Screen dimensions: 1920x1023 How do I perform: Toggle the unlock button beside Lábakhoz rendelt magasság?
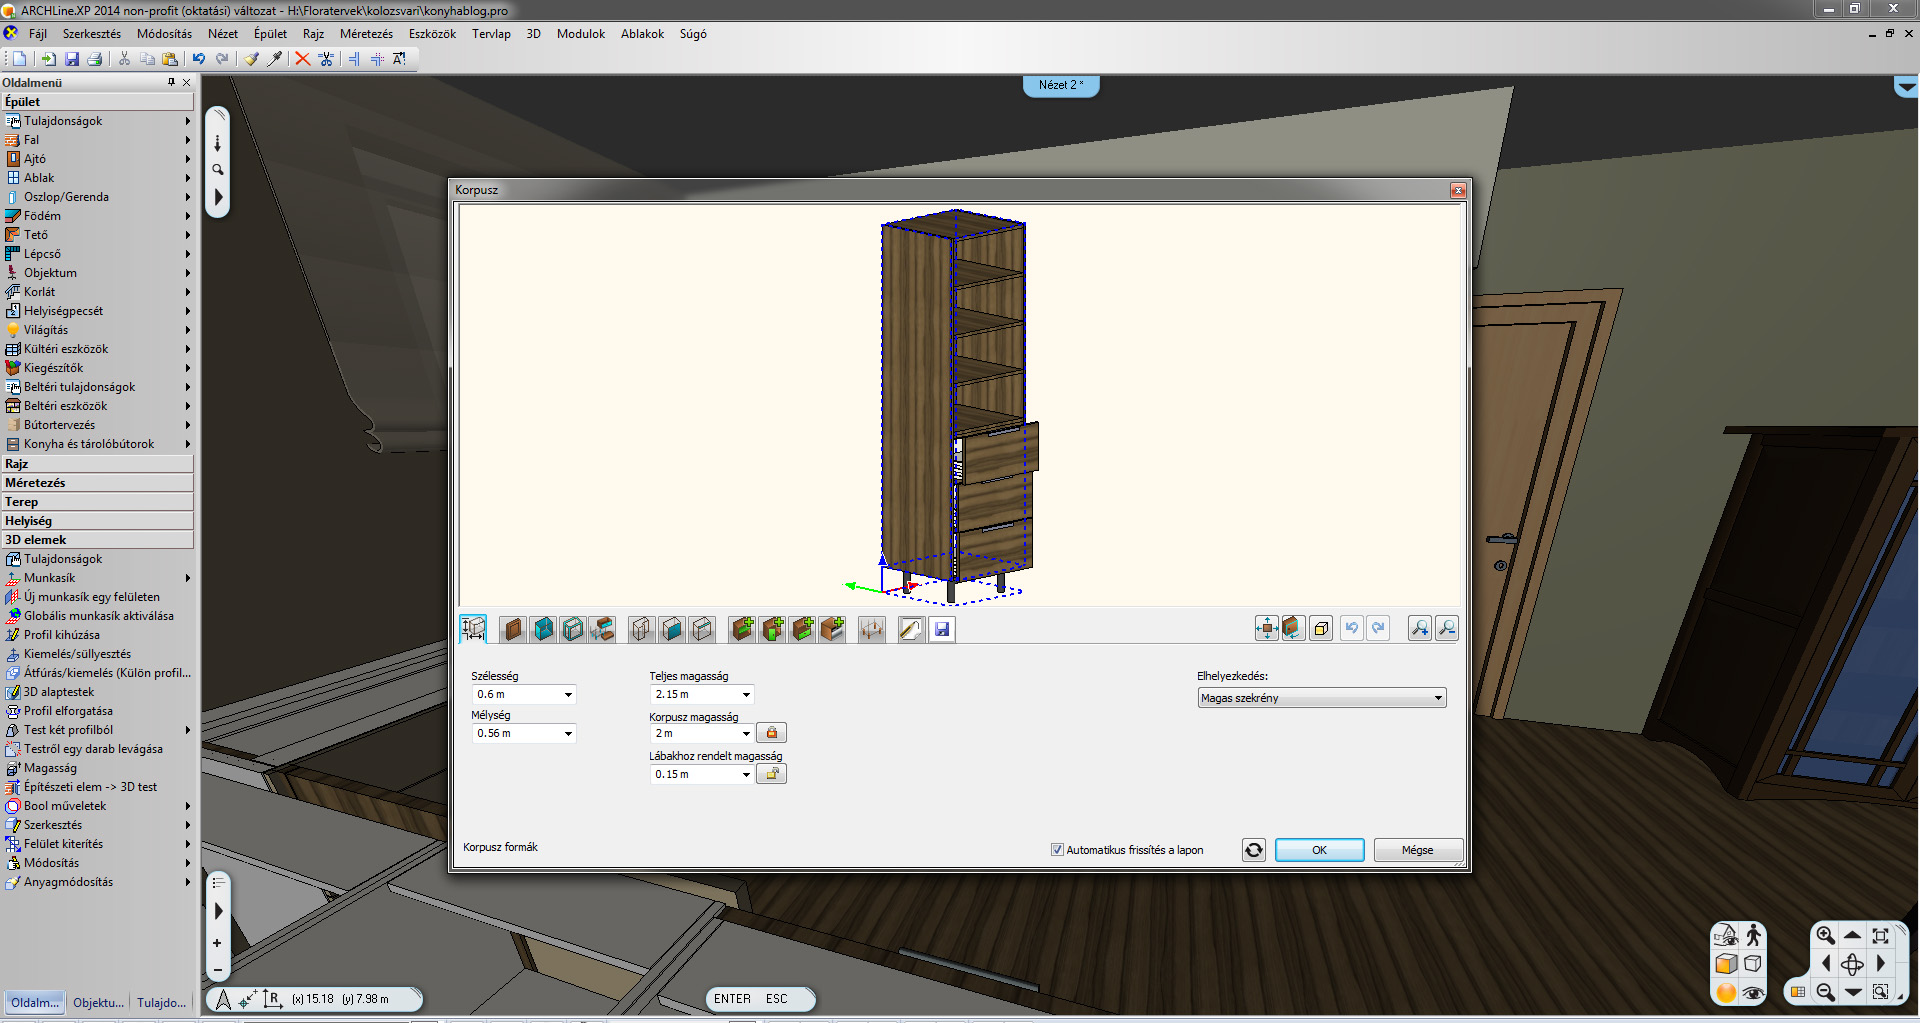771,774
